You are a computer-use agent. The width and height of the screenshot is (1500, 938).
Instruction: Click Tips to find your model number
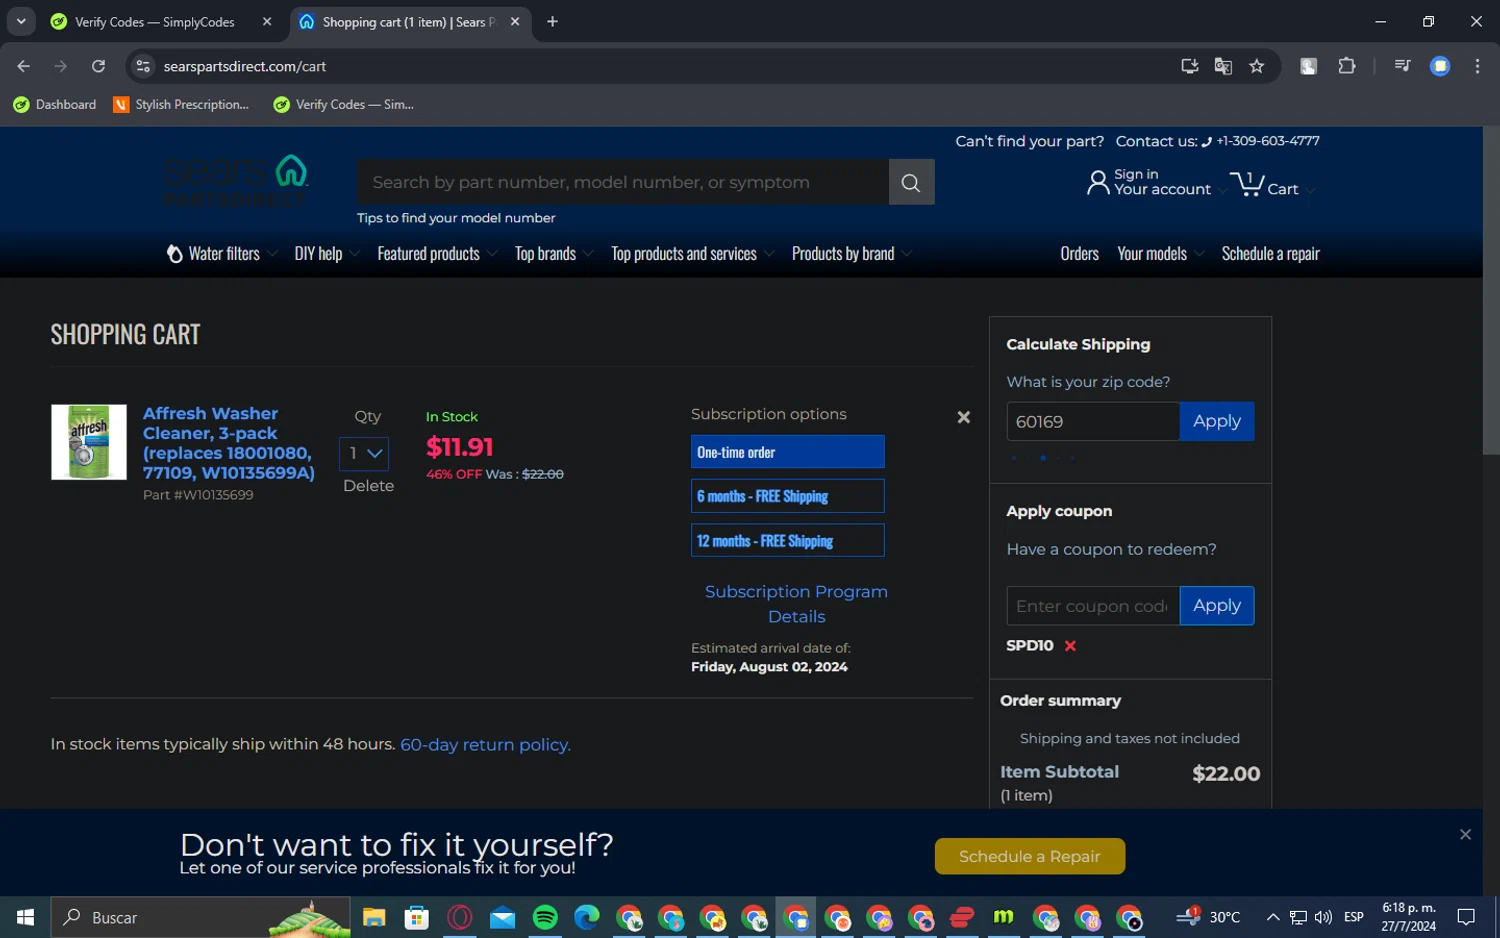tap(456, 218)
